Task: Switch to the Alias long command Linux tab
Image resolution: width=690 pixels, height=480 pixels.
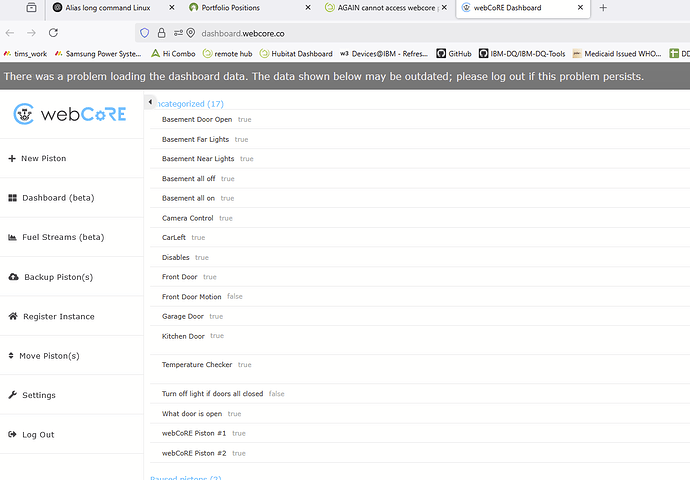Action: 108,7
